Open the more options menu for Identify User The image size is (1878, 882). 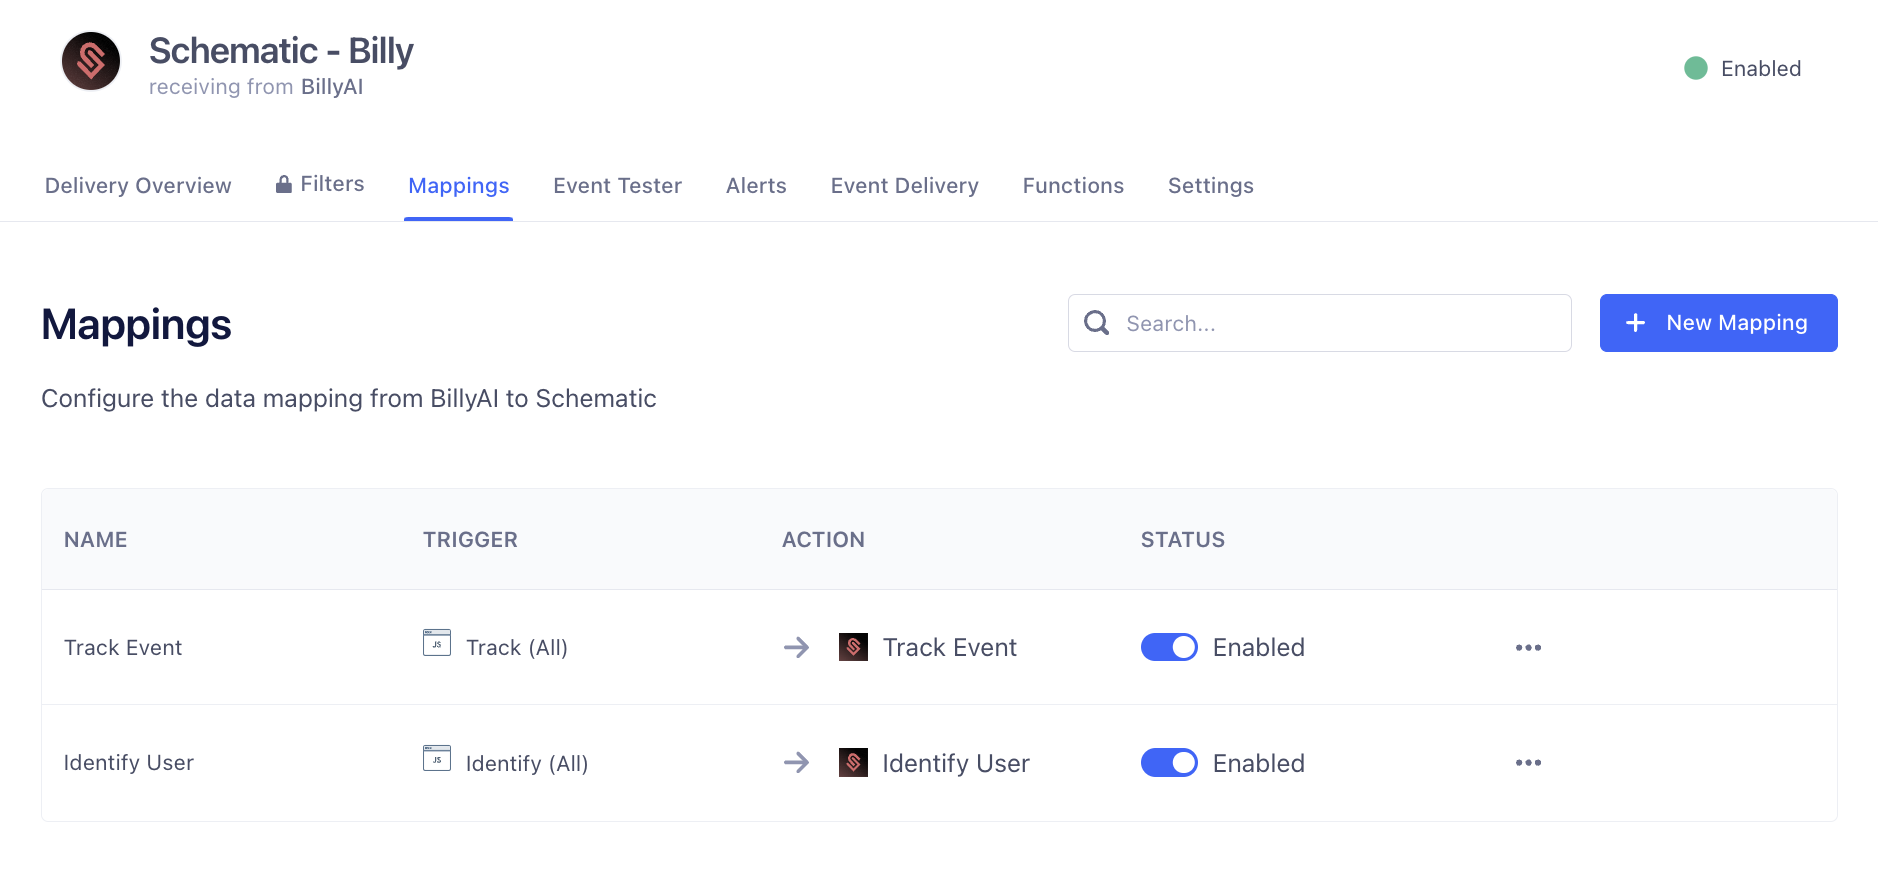(1528, 763)
